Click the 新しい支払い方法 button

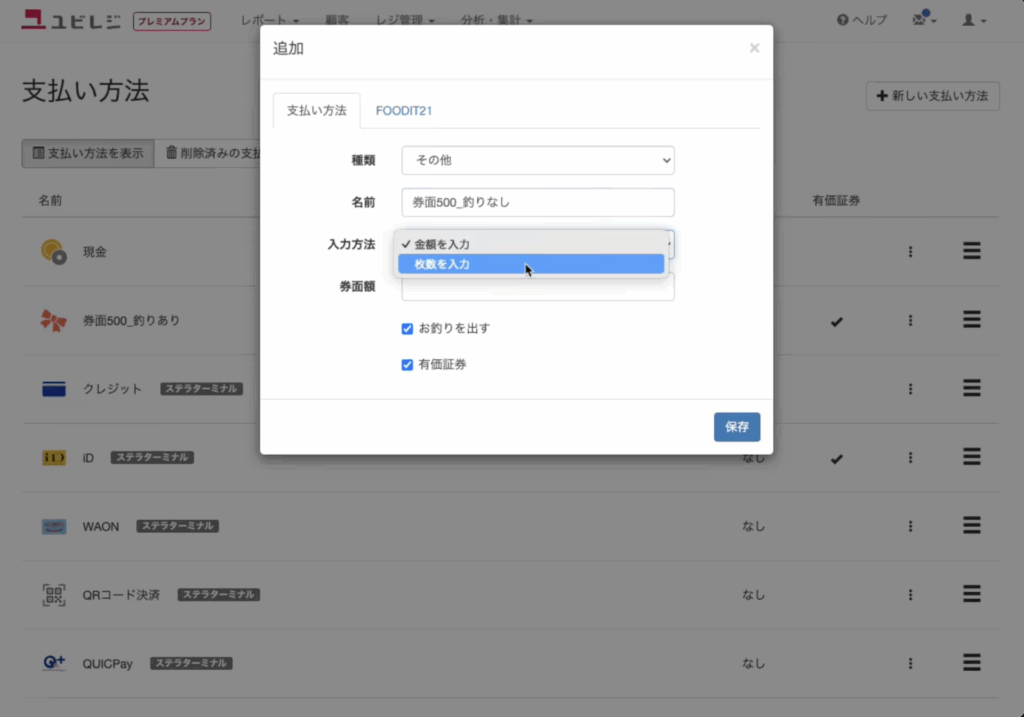tap(932, 96)
